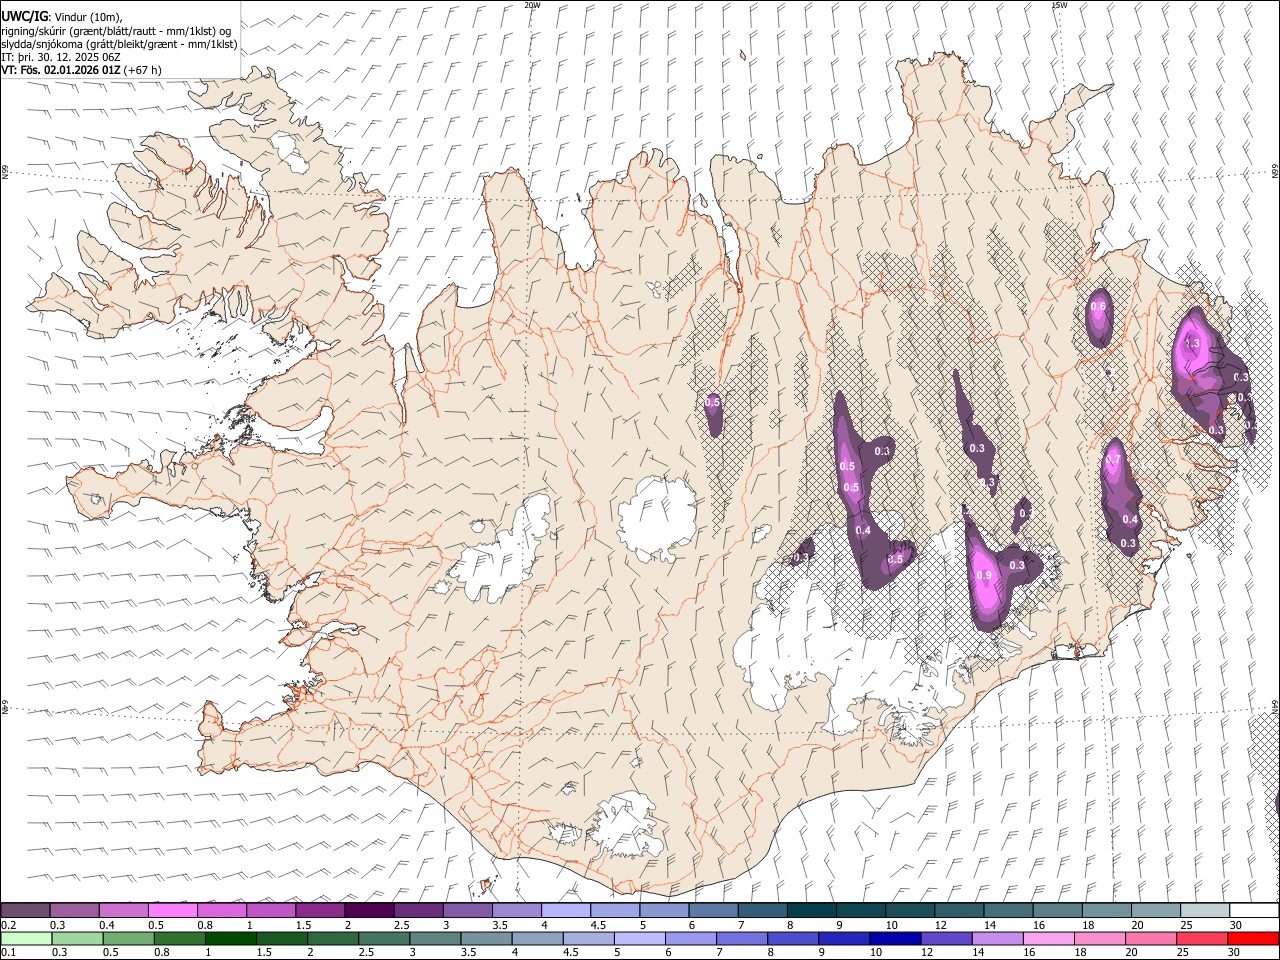Click the white 30 swatch in top scale
Screen dimensions: 1280x960
[x=1254, y=910]
